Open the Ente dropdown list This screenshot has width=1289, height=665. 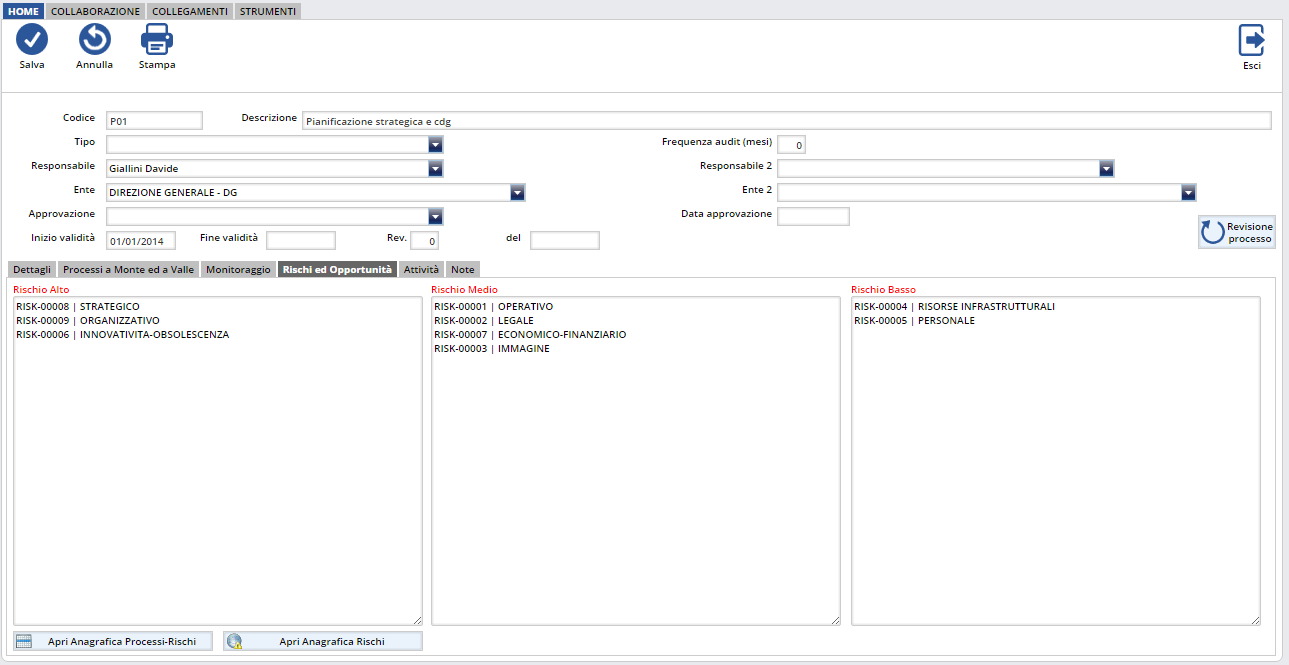coord(517,193)
